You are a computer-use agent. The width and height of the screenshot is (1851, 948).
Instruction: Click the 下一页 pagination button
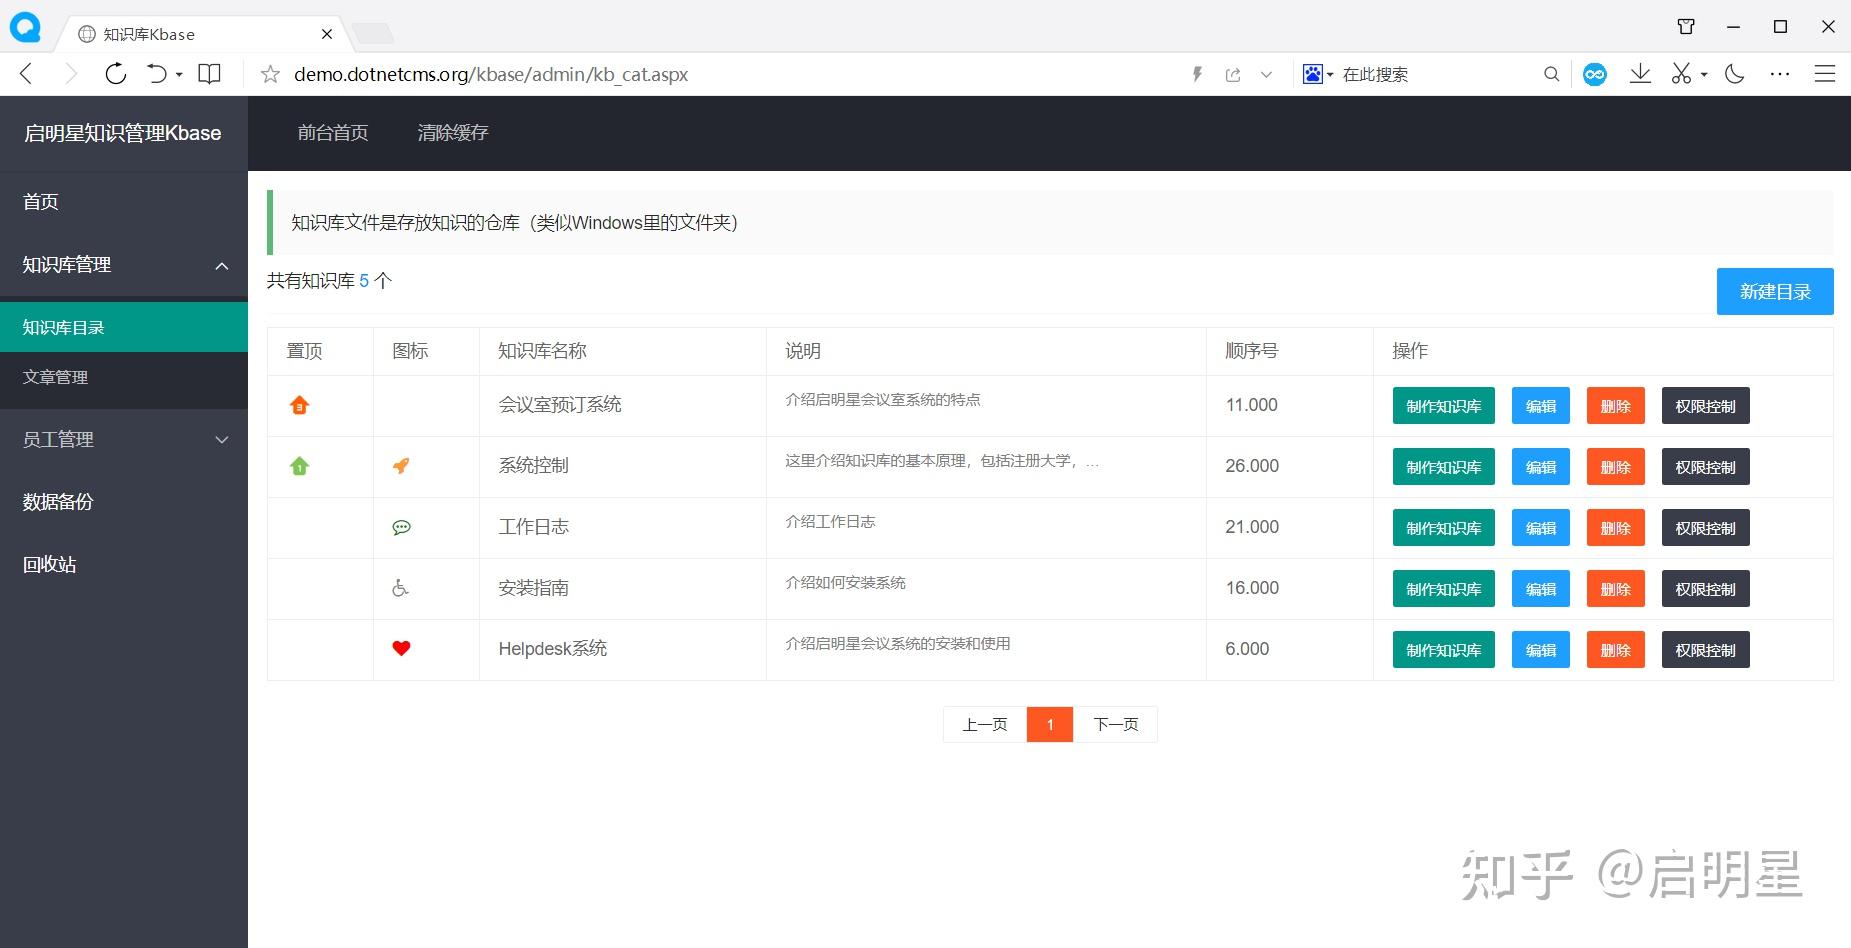tap(1116, 724)
